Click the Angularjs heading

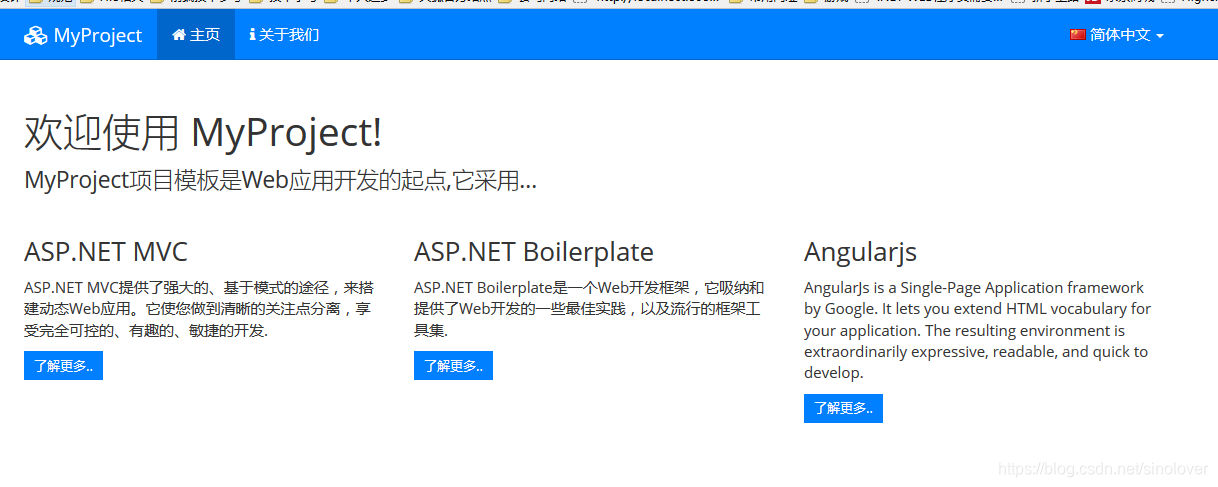[x=860, y=251]
